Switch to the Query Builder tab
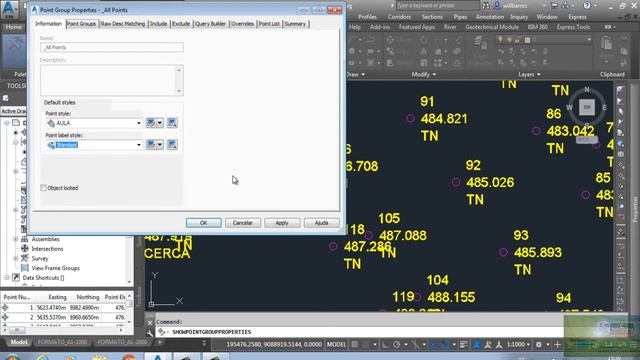 click(x=210, y=24)
